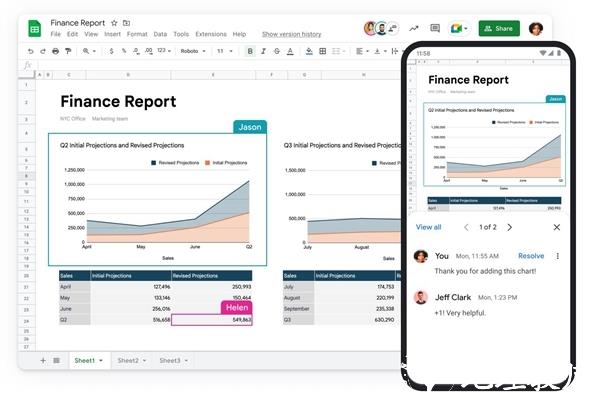Close the comments panel on phone
The height and width of the screenshot is (400, 600).
(557, 227)
